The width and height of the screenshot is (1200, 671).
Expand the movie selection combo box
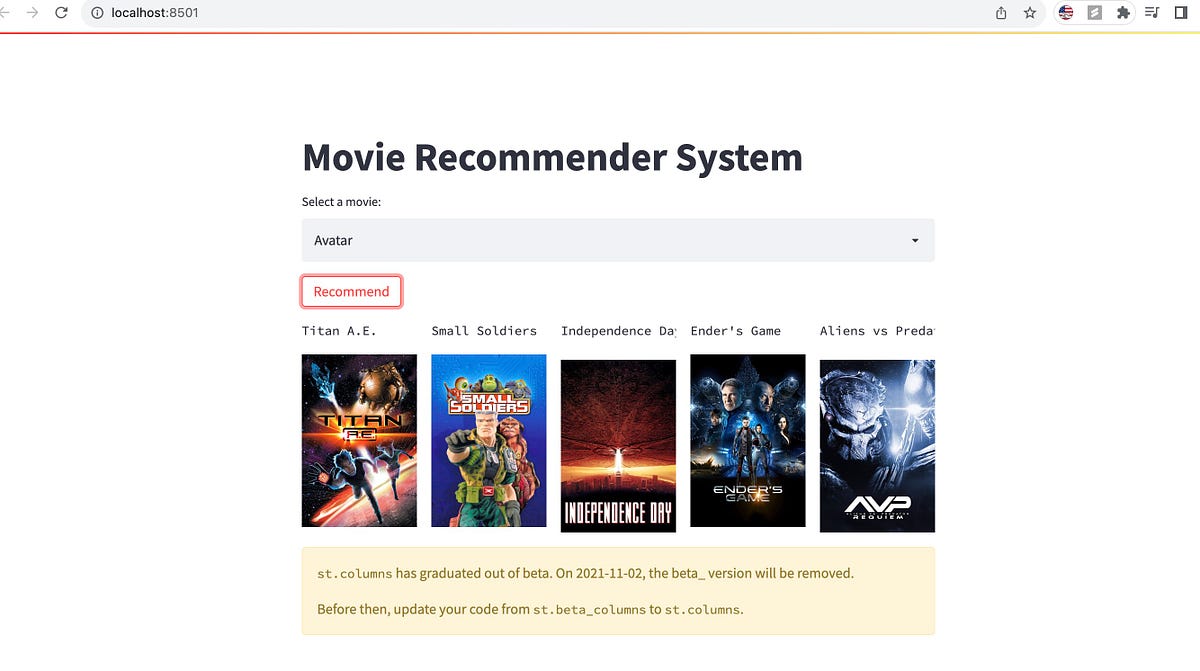click(x=618, y=240)
